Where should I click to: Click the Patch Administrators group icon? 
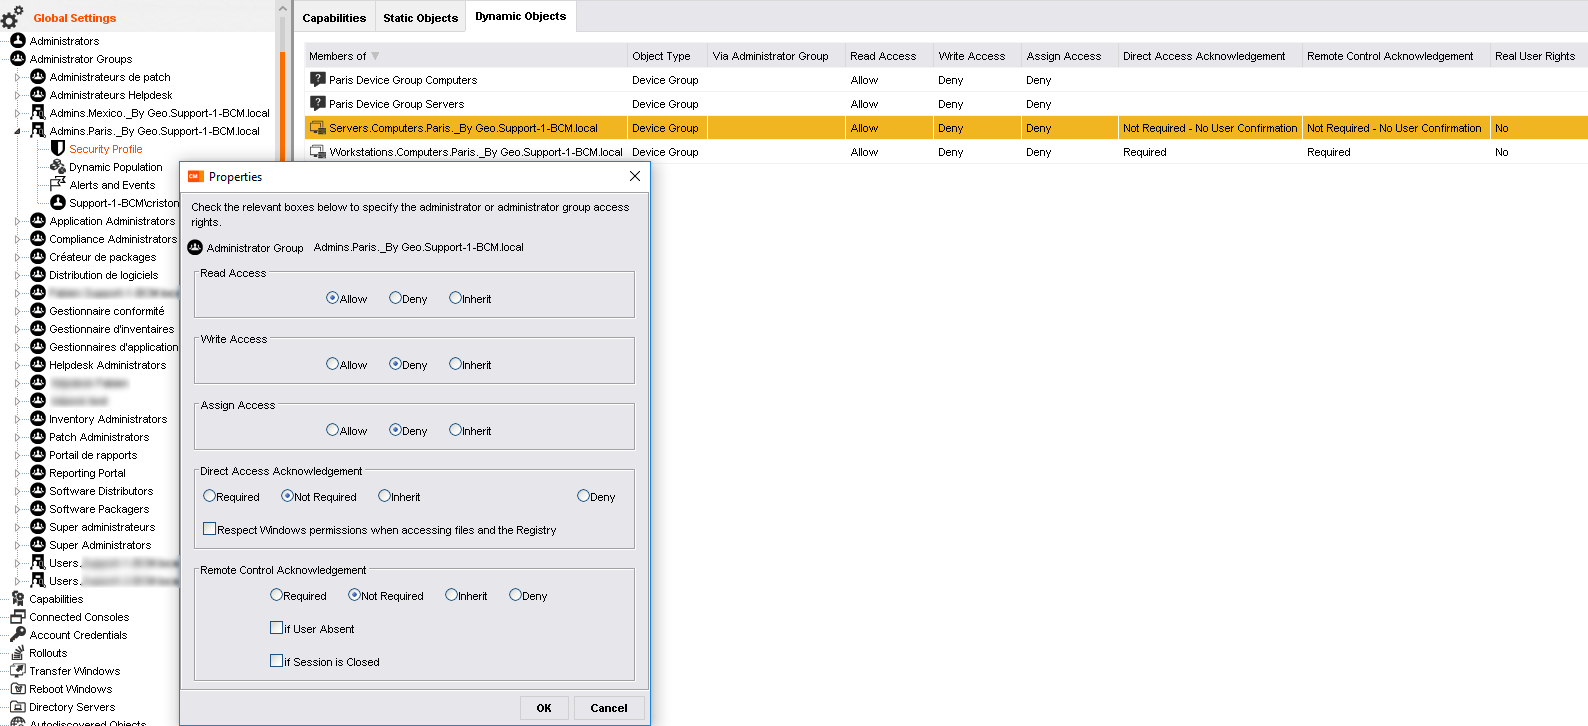pyautogui.click(x=38, y=437)
